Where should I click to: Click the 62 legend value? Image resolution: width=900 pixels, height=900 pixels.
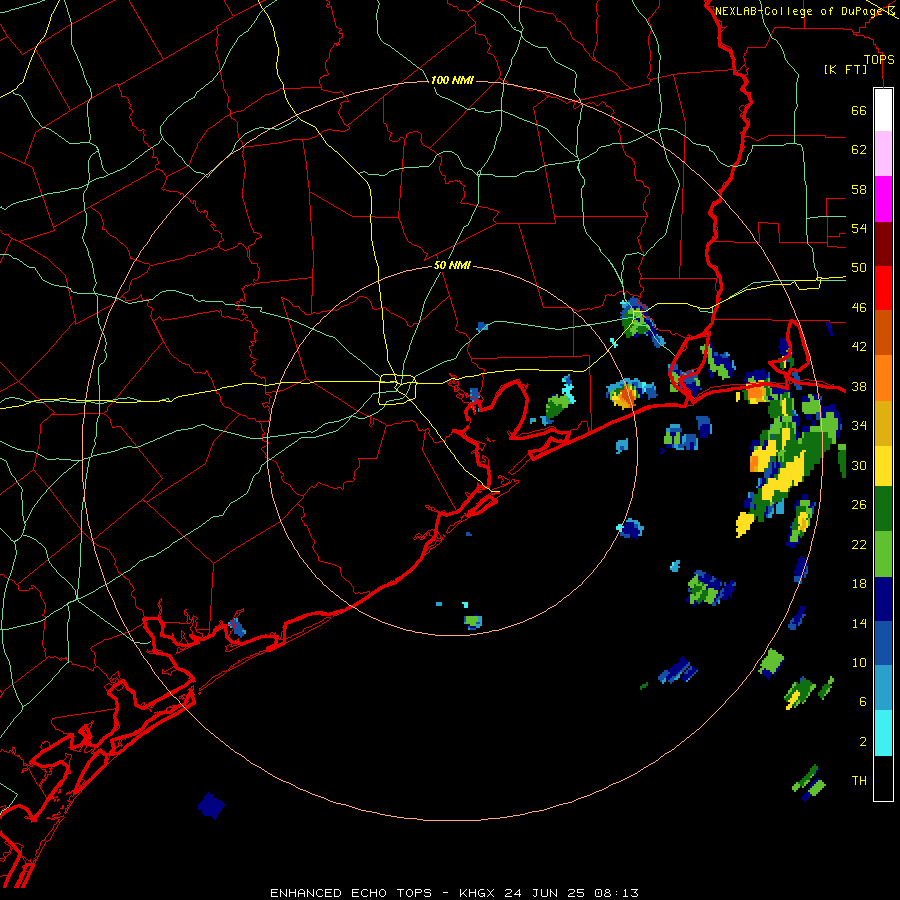coord(859,150)
